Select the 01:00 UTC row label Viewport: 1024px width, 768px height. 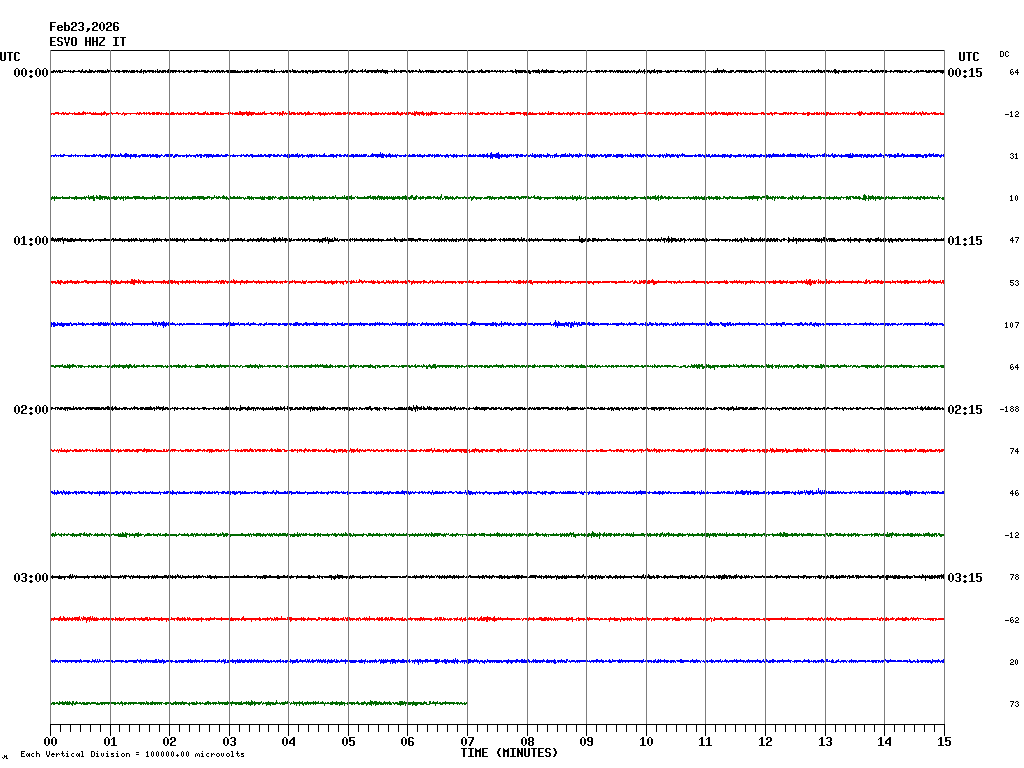[x=30, y=241]
